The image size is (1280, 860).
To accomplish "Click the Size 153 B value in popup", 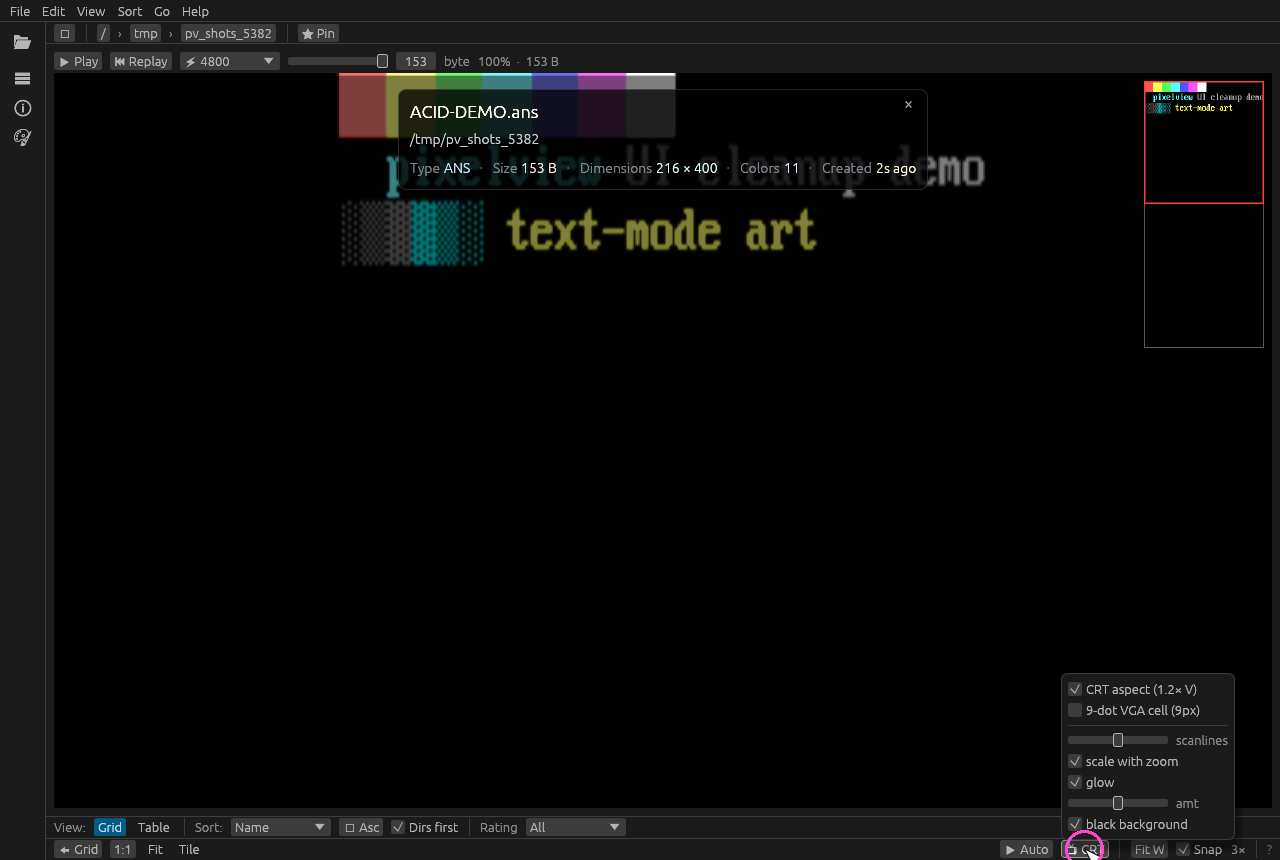I will pos(539,168).
